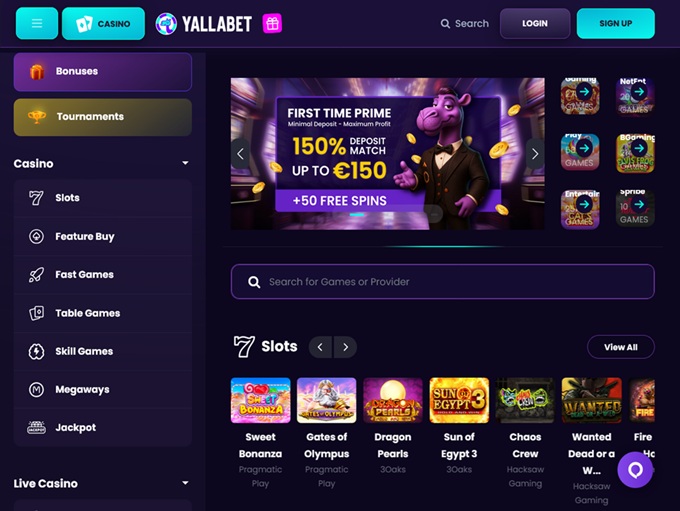Open NetEnt provider games tile

coord(635,96)
